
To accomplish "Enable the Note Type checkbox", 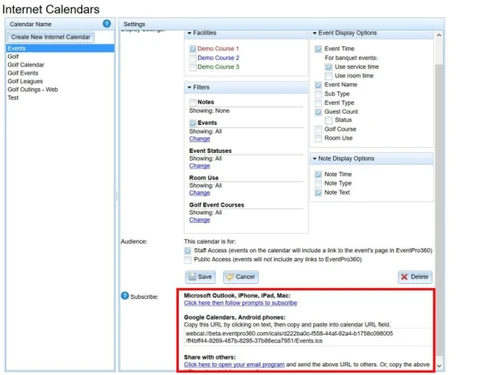I will [x=318, y=183].
